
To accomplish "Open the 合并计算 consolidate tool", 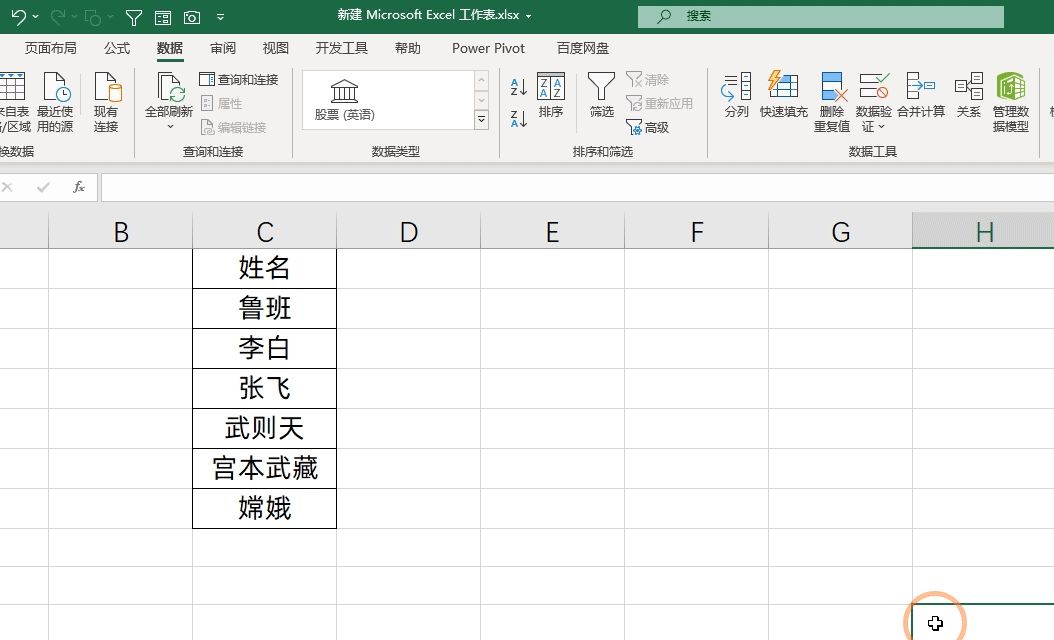I will pyautogui.click(x=920, y=88).
